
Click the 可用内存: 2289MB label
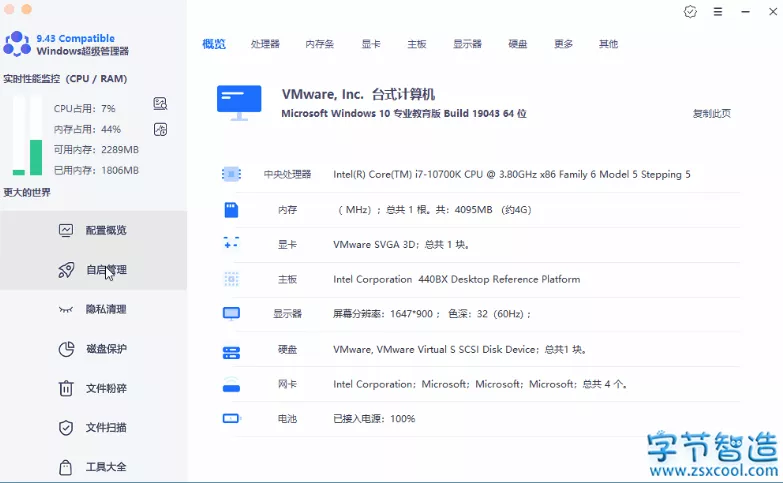(x=96, y=150)
